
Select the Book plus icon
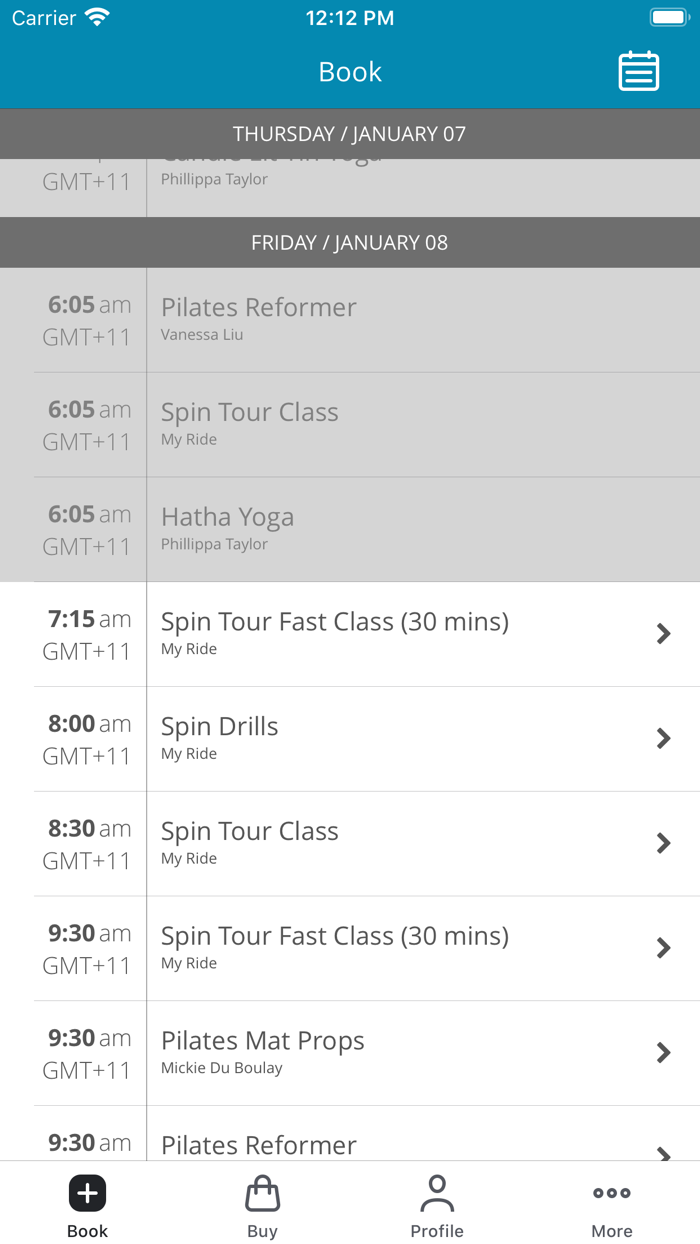[x=87, y=1192]
